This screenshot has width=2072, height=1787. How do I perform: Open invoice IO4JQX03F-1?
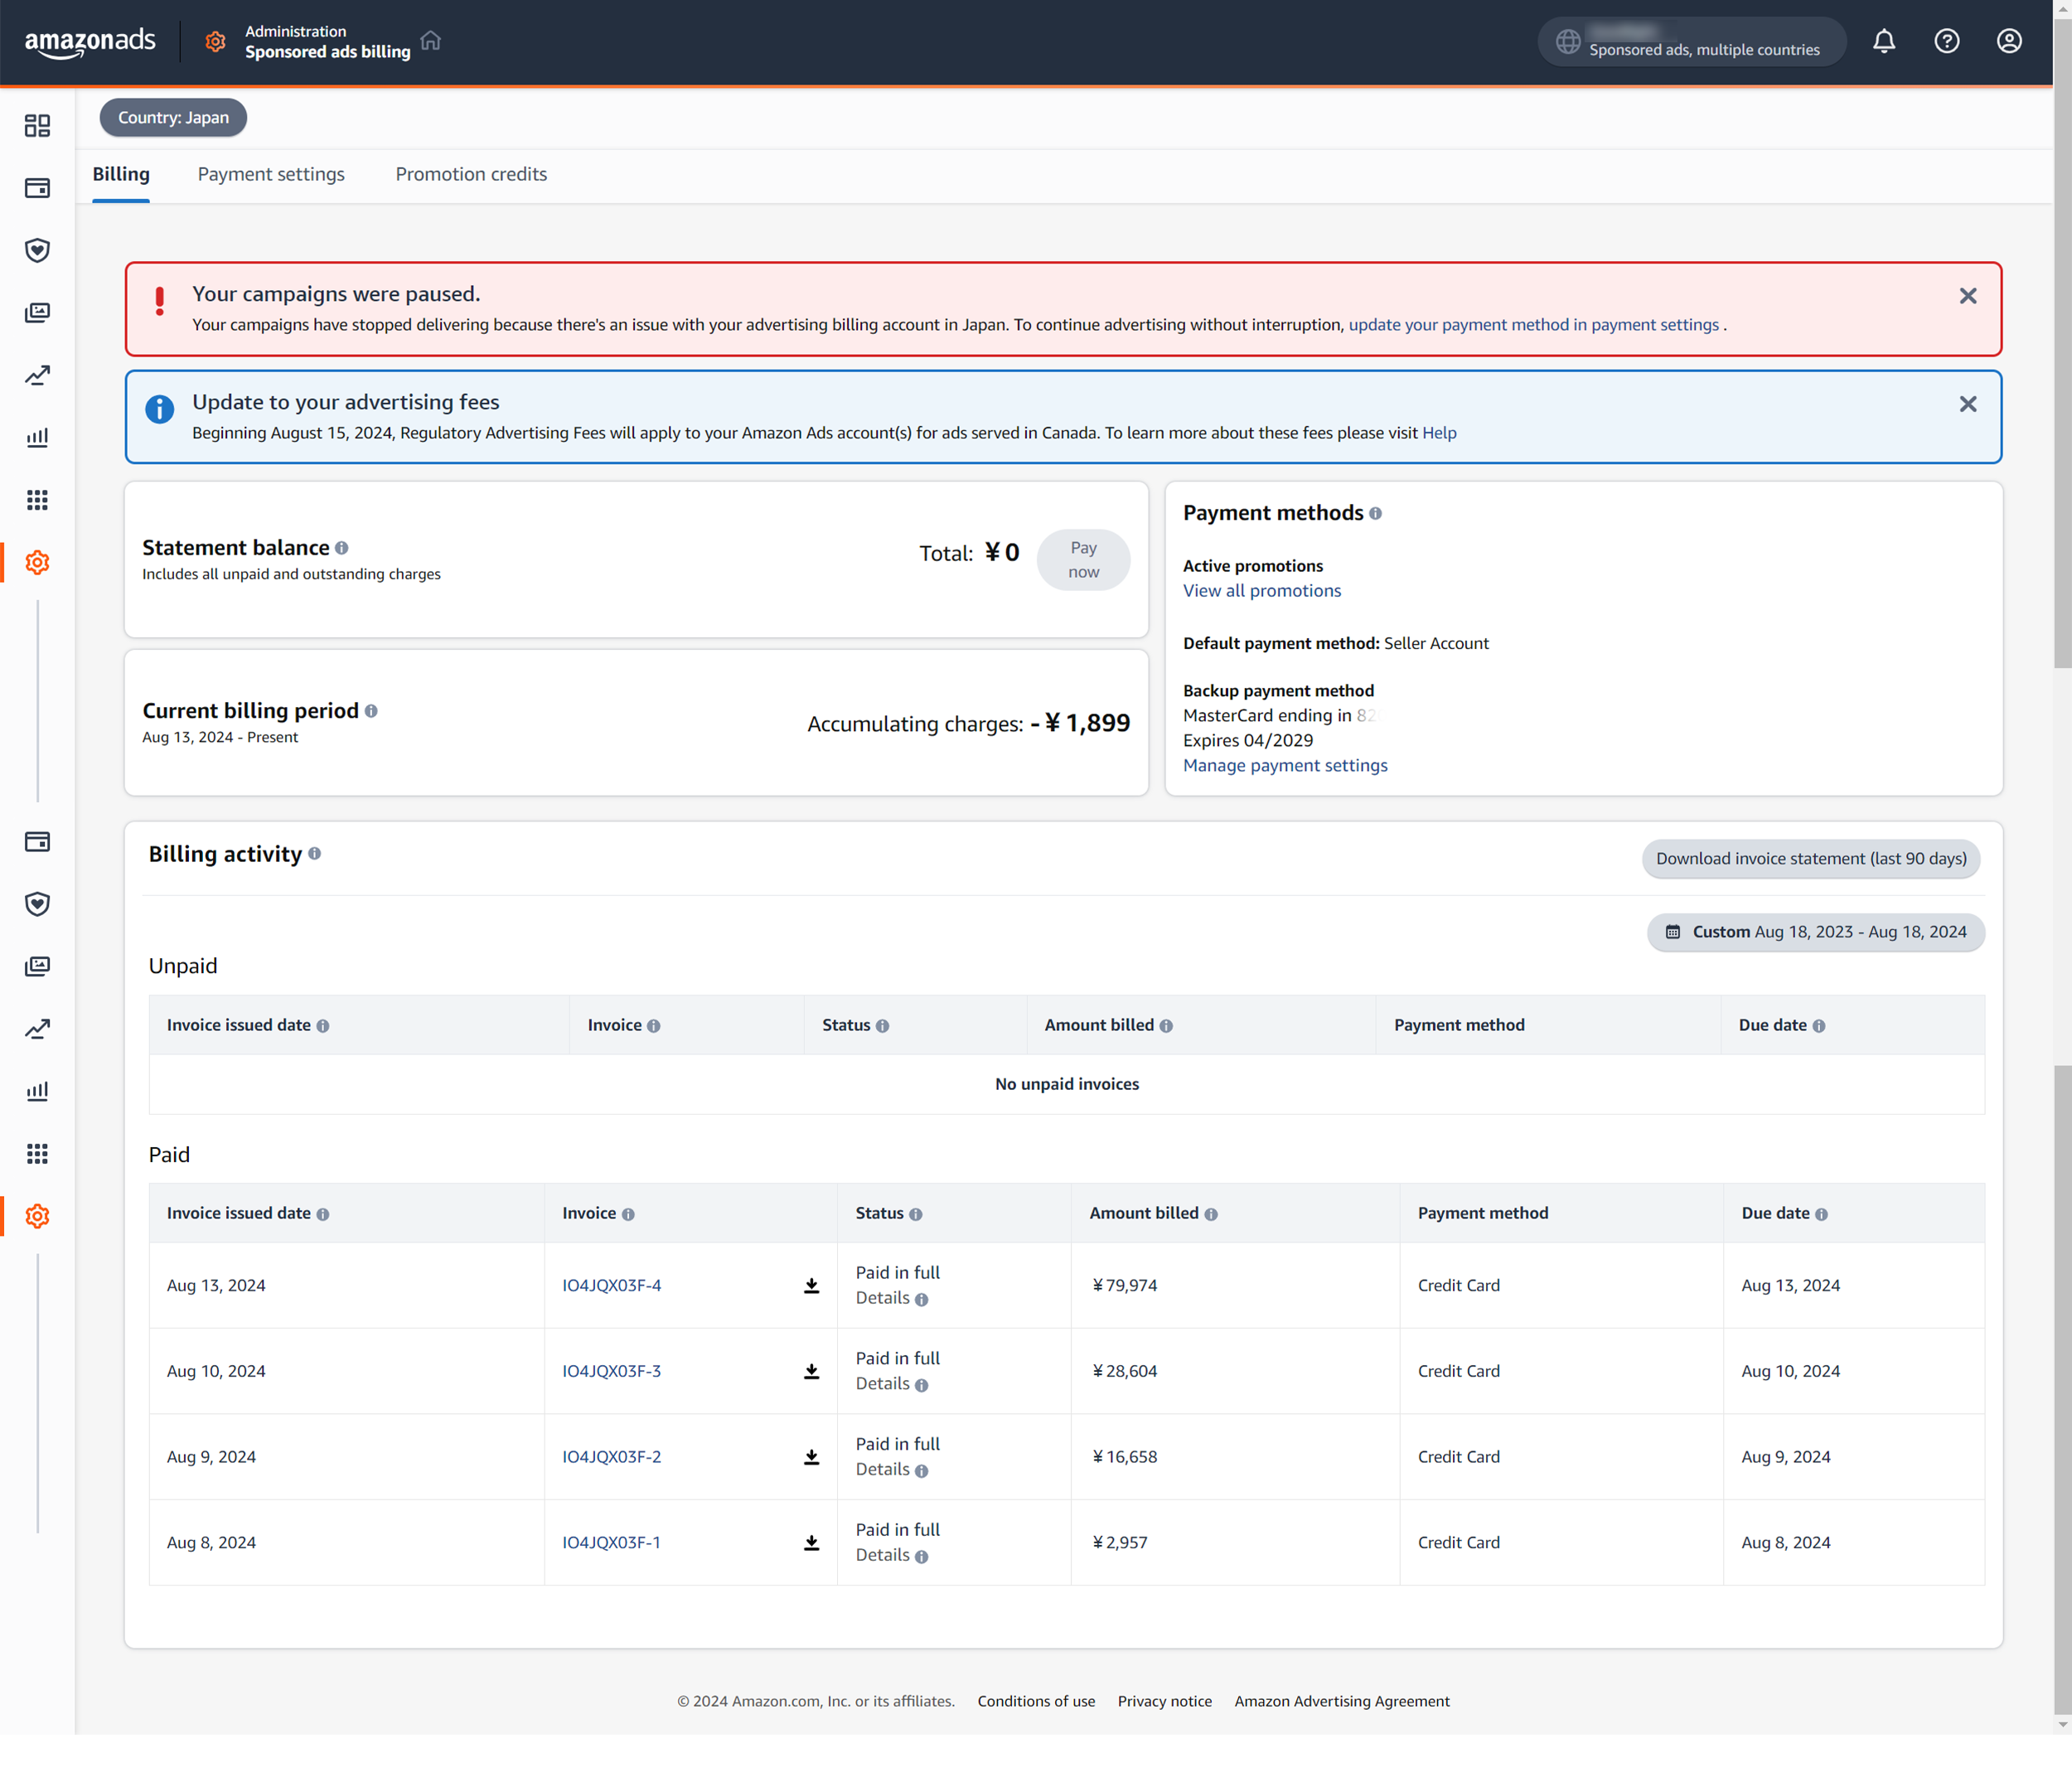(611, 1543)
